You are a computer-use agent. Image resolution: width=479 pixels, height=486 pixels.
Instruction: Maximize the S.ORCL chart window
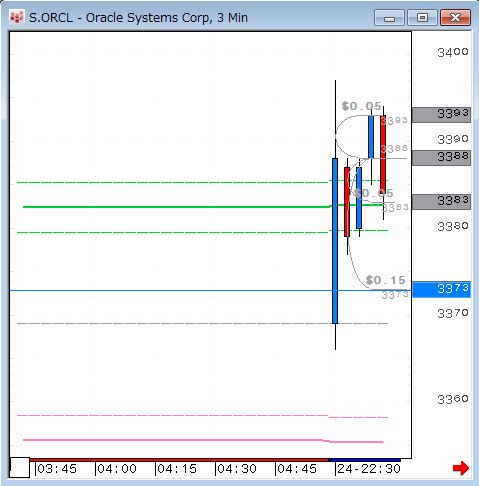tap(422, 17)
